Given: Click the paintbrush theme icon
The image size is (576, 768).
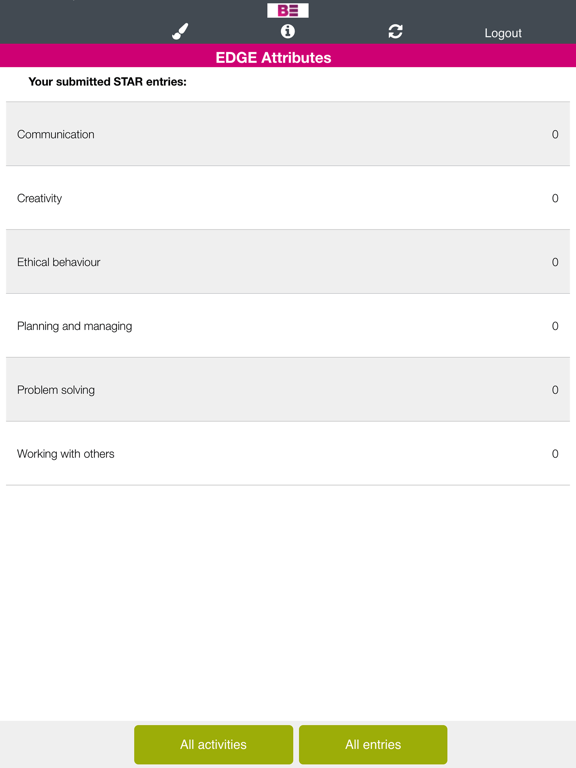Looking at the screenshot, I should [180, 31].
